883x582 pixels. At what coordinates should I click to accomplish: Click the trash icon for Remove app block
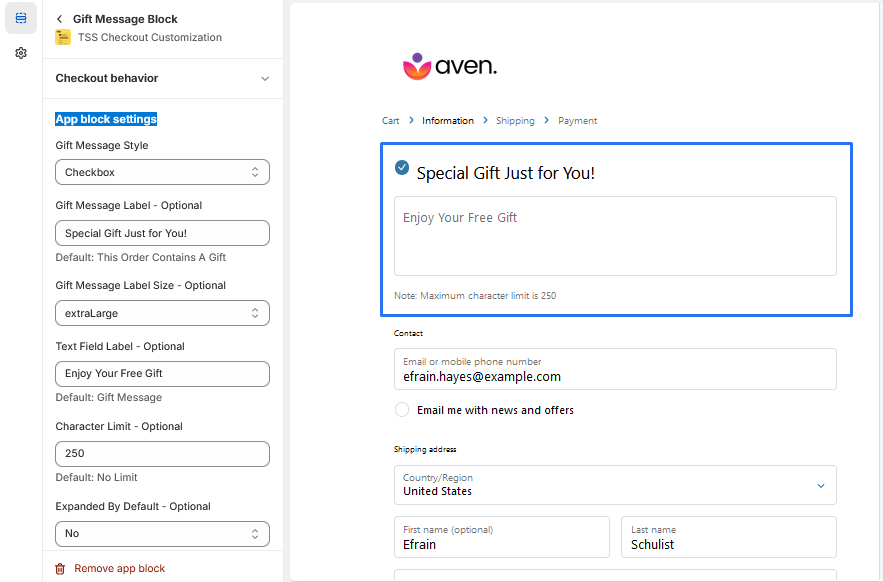point(60,568)
